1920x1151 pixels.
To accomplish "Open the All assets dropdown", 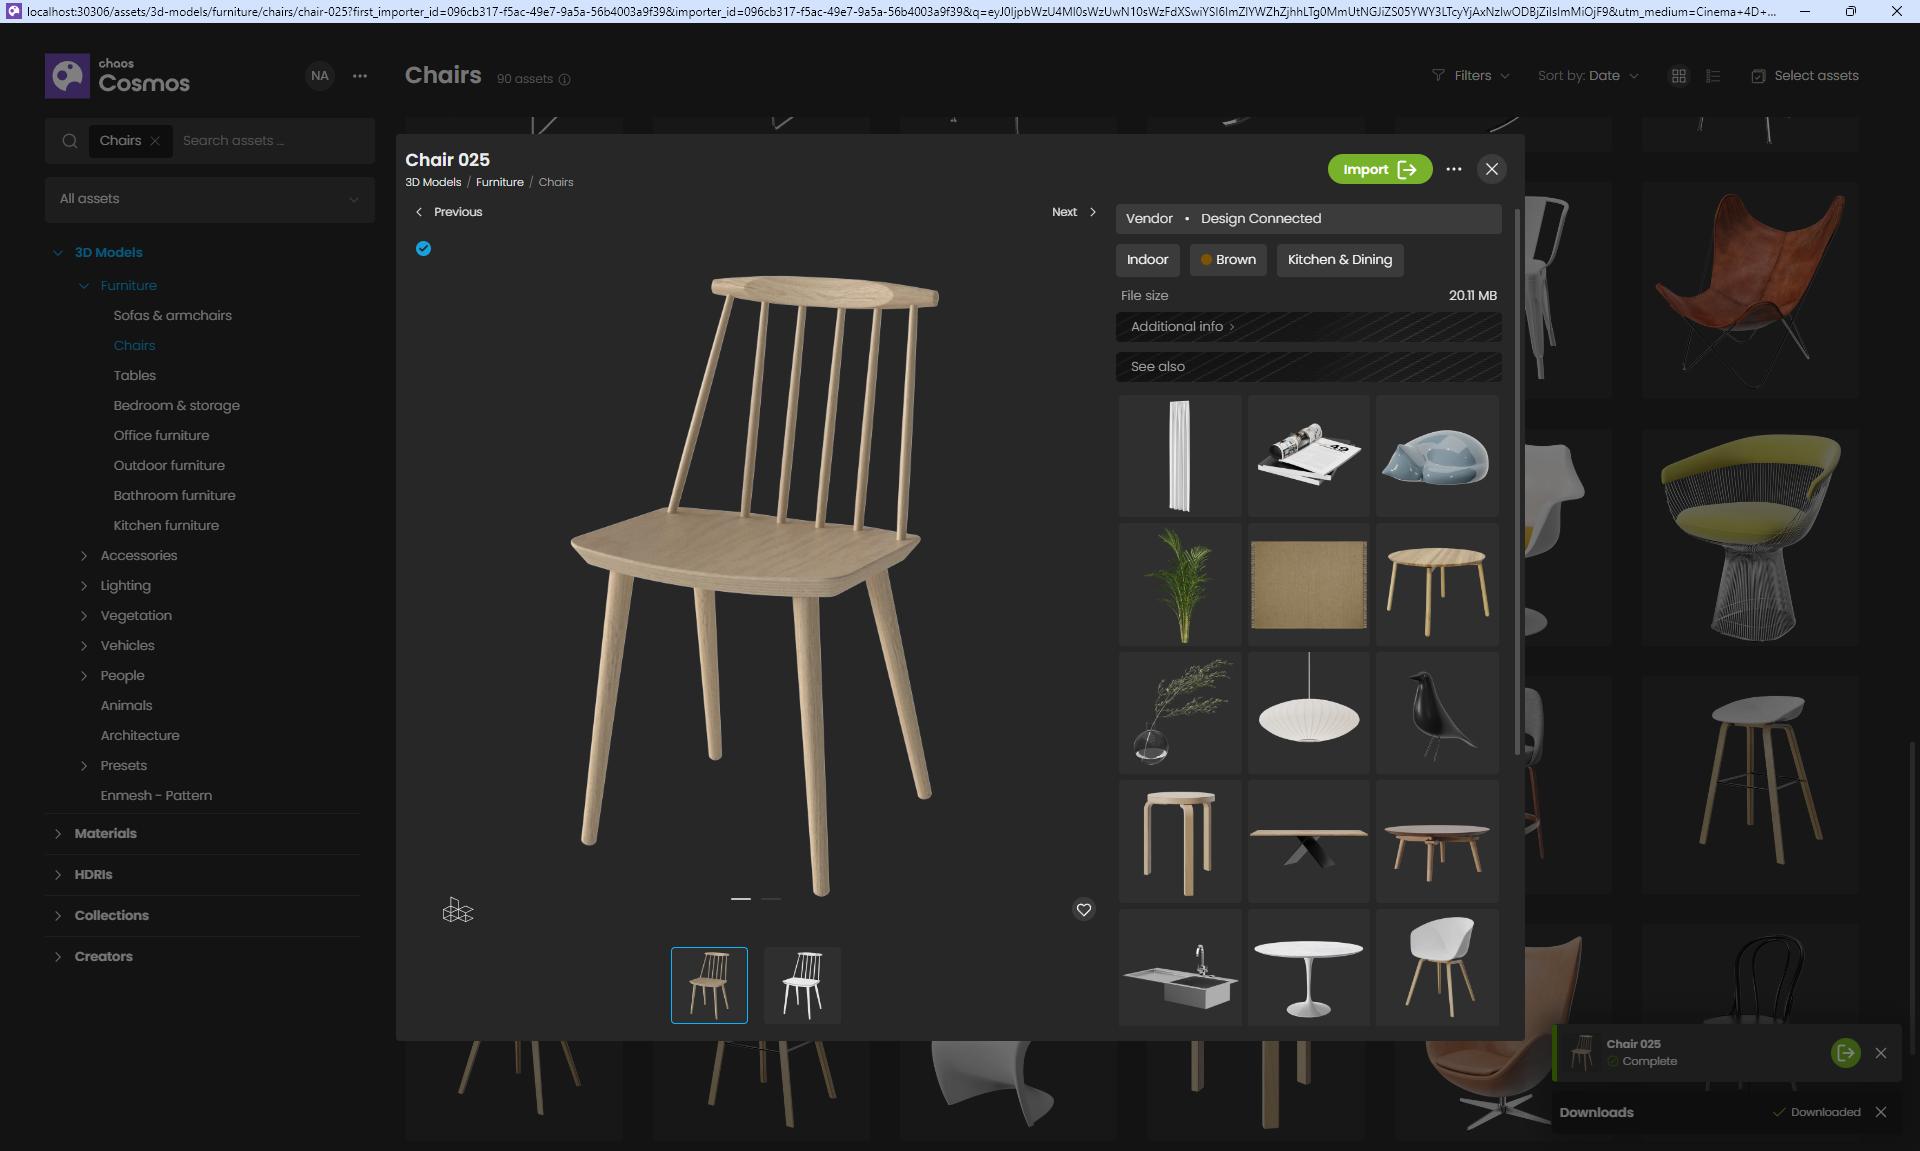I will tap(209, 199).
